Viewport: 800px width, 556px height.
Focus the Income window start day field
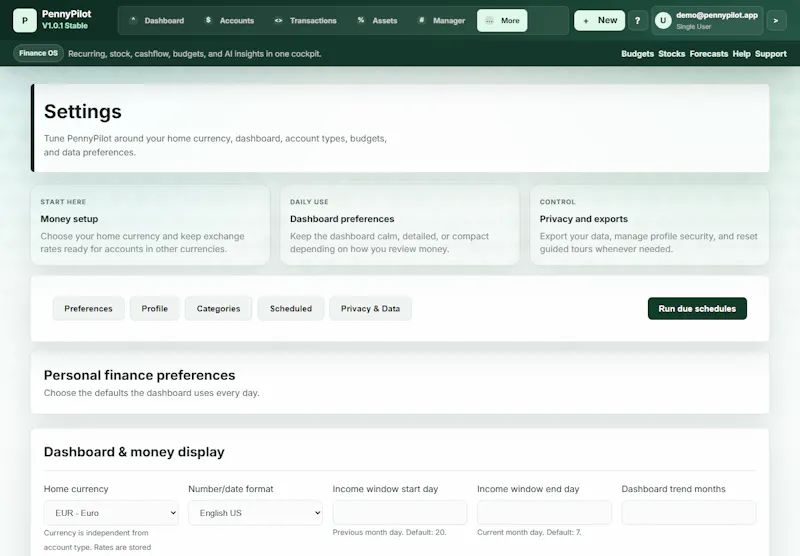click(400, 512)
